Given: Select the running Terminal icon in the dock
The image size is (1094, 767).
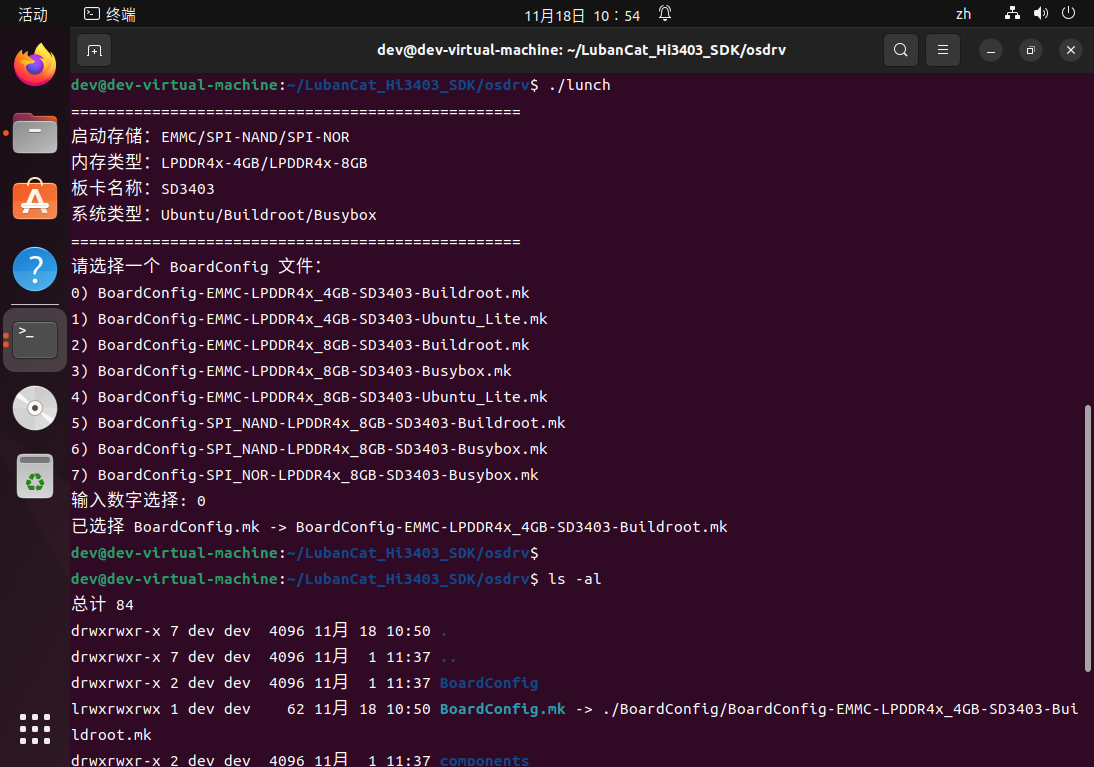Looking at the screenshot, I should [x=34, y=338].
